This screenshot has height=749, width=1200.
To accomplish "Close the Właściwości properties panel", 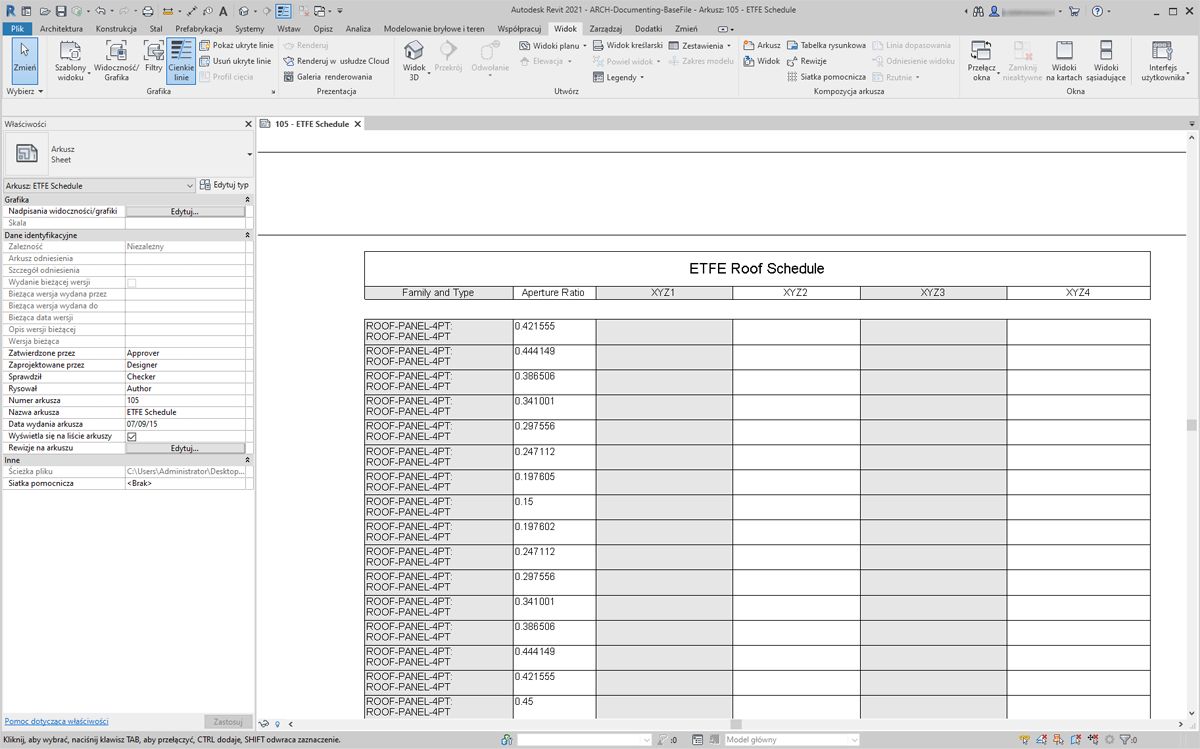I will tap(248, 124).
